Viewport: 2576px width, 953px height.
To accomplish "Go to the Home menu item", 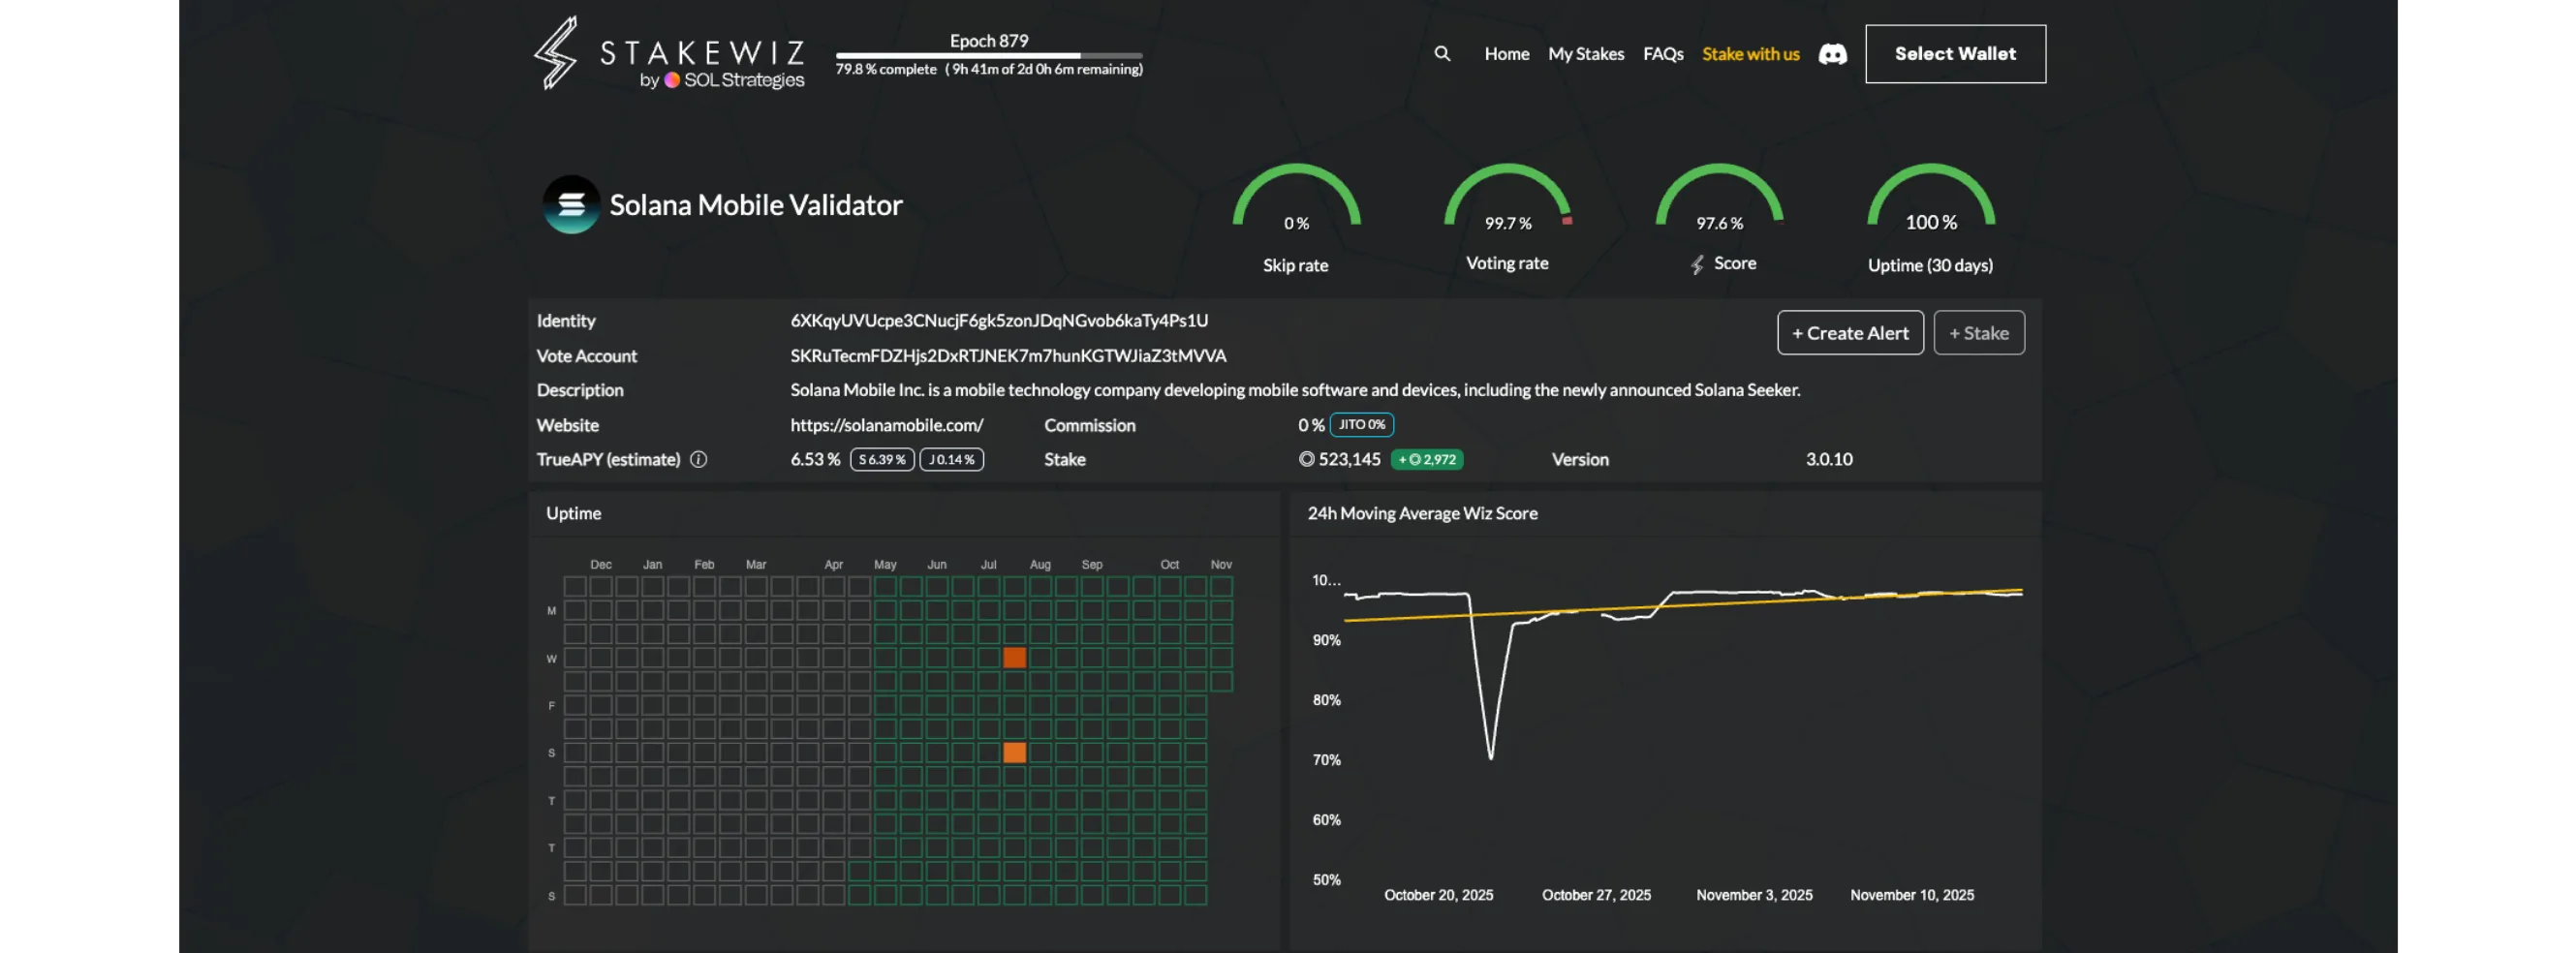I will tap(1506, 54).
